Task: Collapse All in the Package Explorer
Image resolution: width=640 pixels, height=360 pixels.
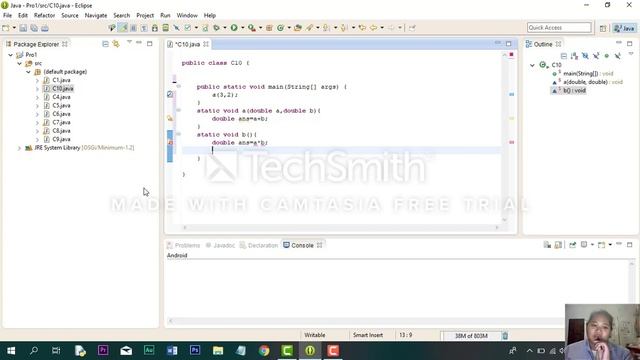Action: 105,44
